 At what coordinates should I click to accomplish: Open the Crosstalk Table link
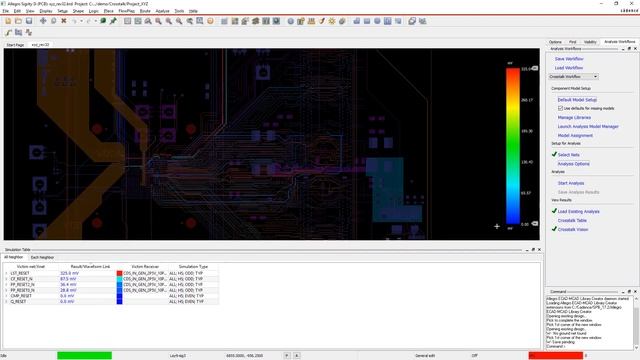tap(572, 220)
